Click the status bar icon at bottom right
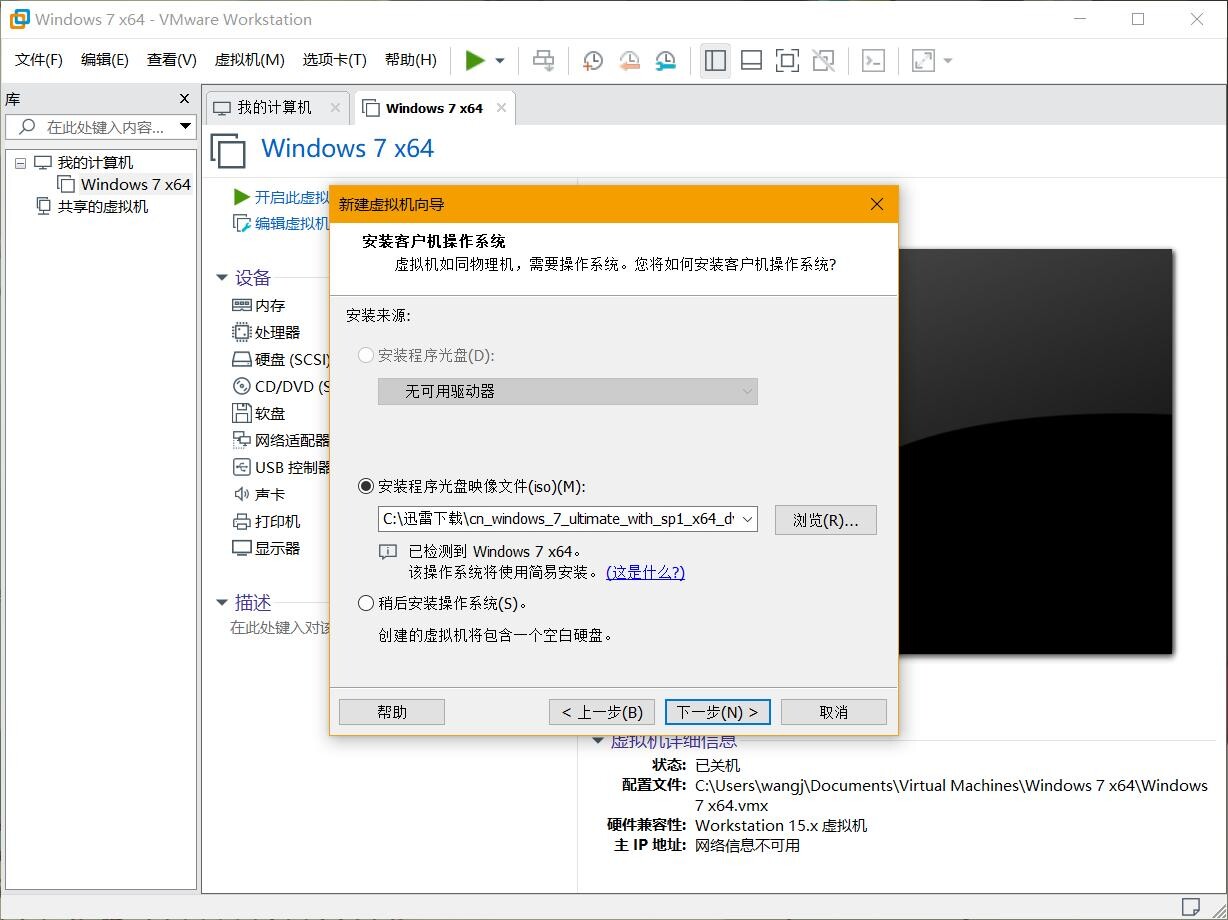This screenshot has width=1228, height=920. coord(1190,906)
